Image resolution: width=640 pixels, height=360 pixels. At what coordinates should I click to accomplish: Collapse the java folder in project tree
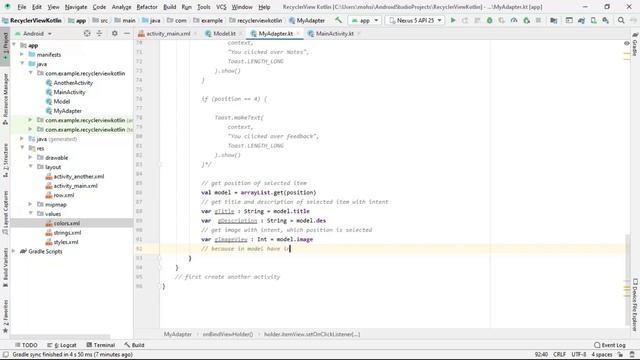22,64
